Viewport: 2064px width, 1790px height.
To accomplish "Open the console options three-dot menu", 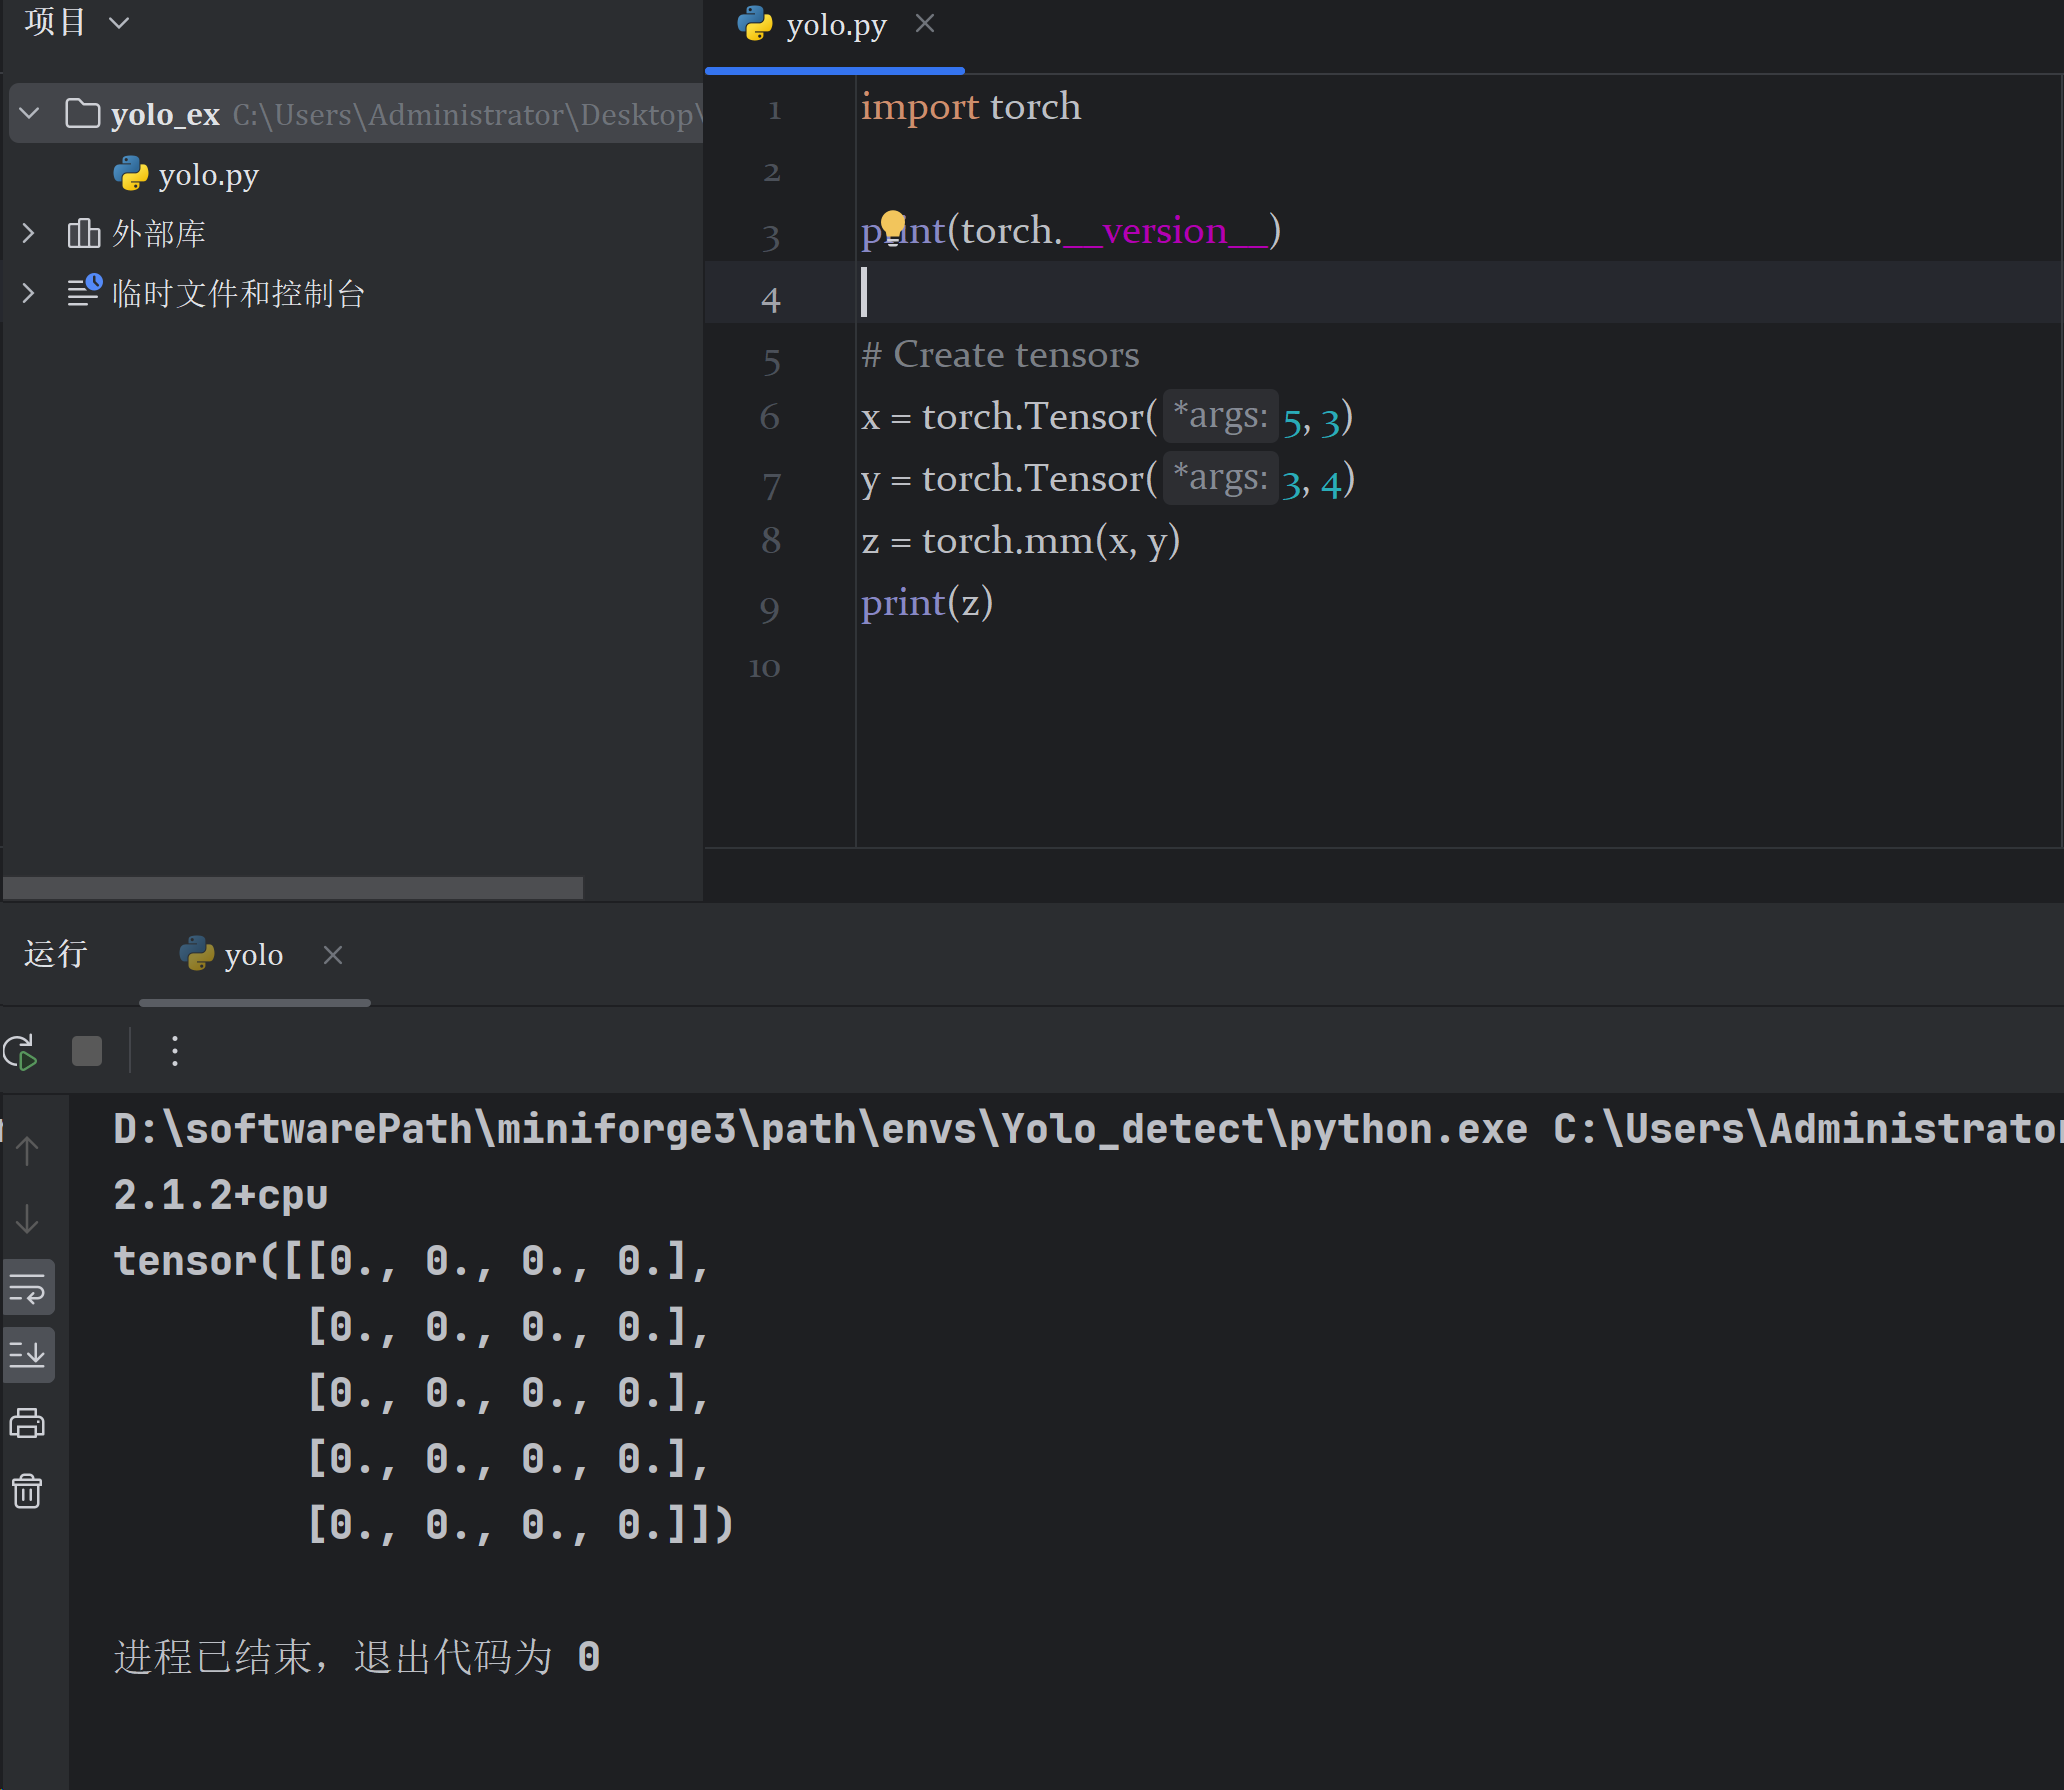I will pyautogui.click(x=174, y=1051).
